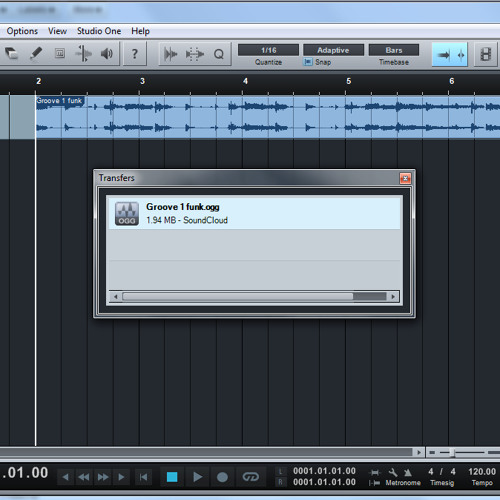Screen dimensions: 500x500
Task: Toggle the metronome click icon
Action: [x=408, y=472]
